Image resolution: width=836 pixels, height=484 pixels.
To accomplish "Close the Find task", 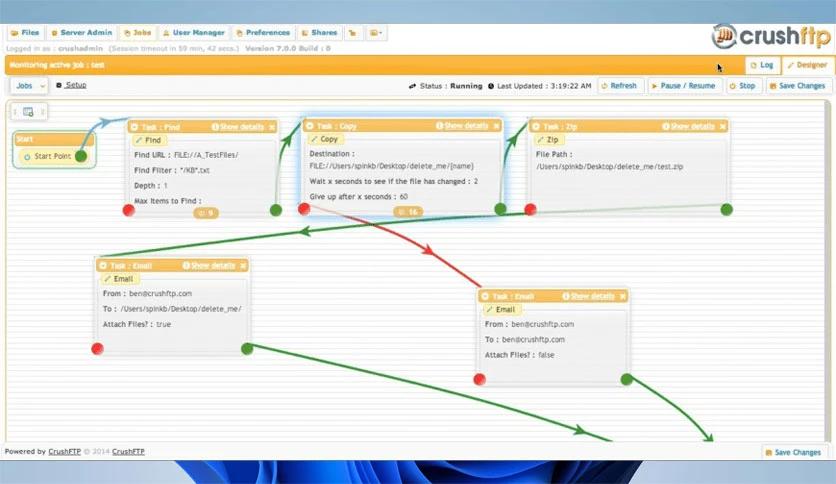I will click(272, 127).
